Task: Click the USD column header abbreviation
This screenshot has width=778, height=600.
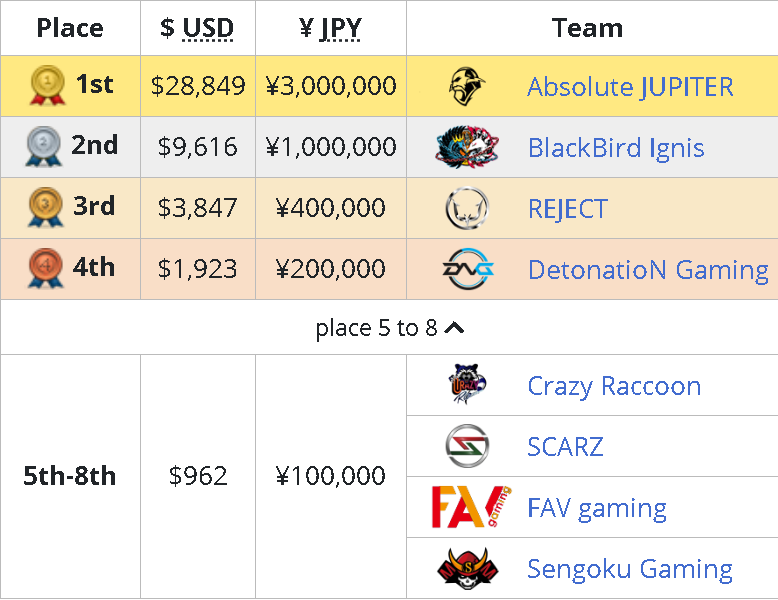Action: pyautogui.click(x=208, y=28)
